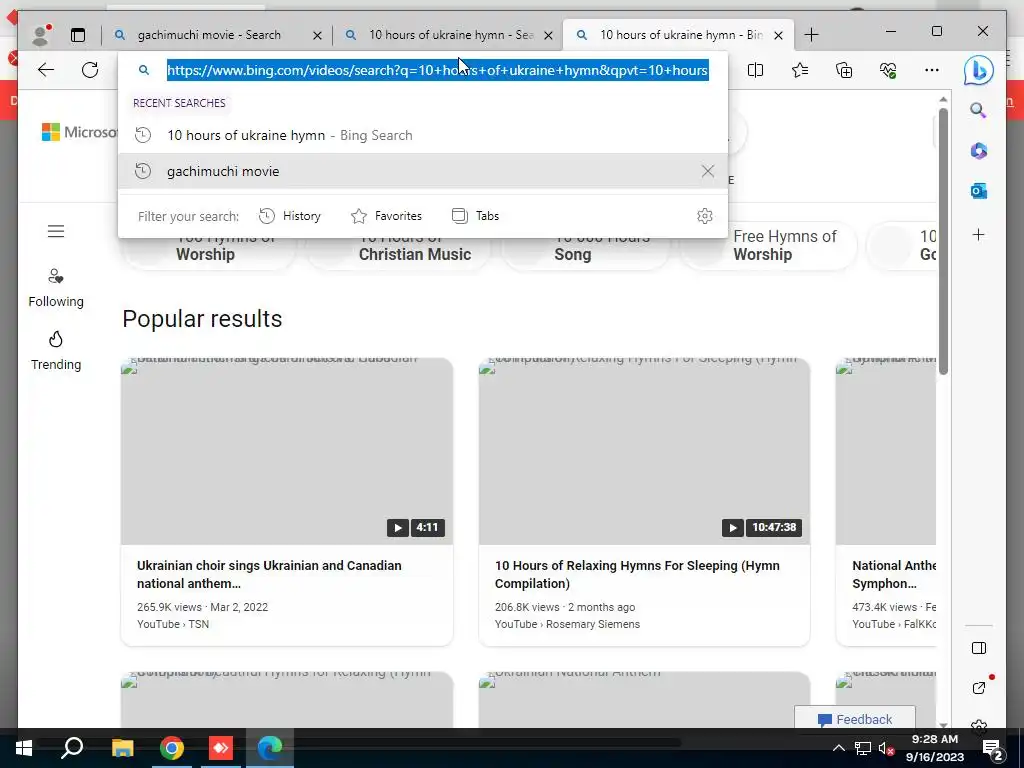Screen dimensions: 1024x768
Task: Play the 4:11 video button
Action: [397, 528]
